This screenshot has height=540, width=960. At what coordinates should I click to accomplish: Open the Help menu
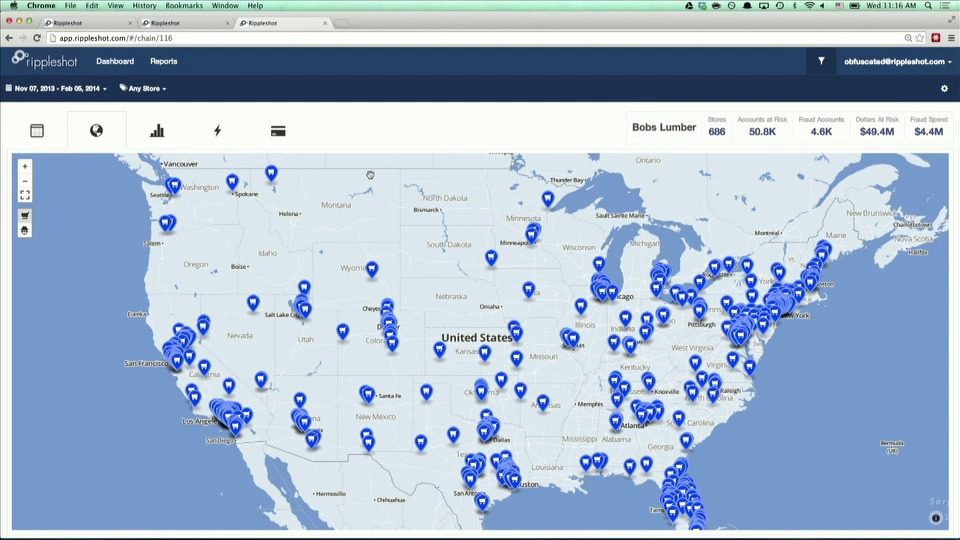[255, 6]
